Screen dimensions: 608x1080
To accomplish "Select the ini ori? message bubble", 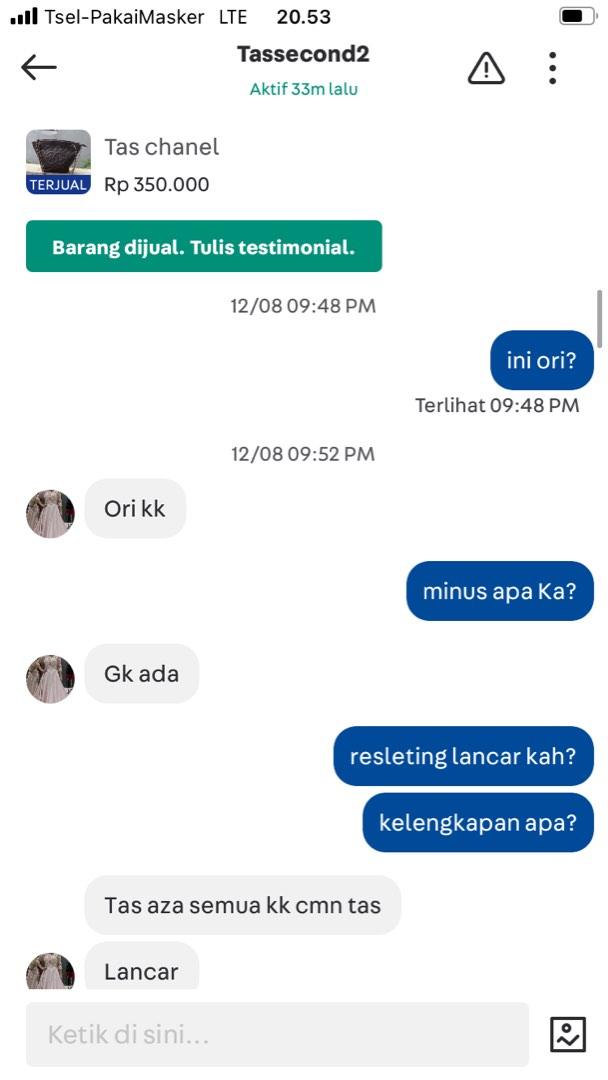I will 541,360.
